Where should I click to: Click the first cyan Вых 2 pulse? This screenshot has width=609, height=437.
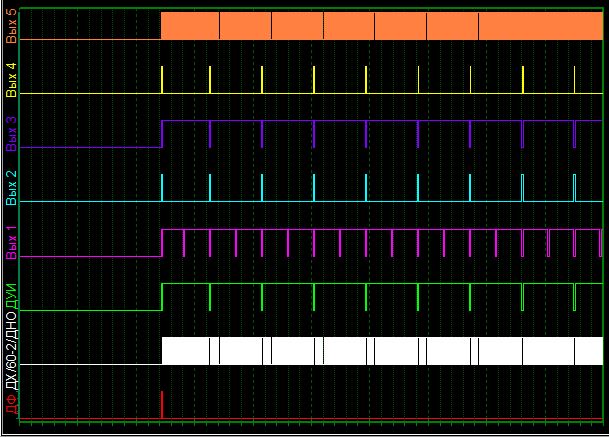tap(162, 188)
